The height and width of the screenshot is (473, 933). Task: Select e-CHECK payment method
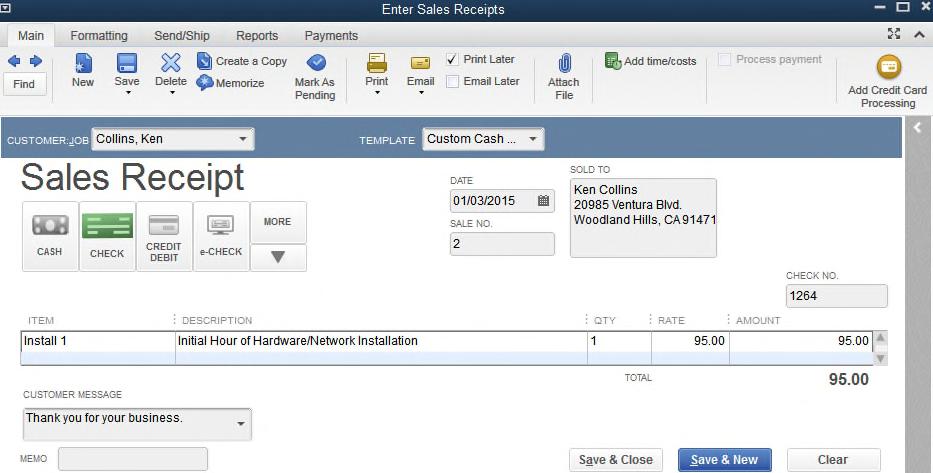[x=221, y=236]
